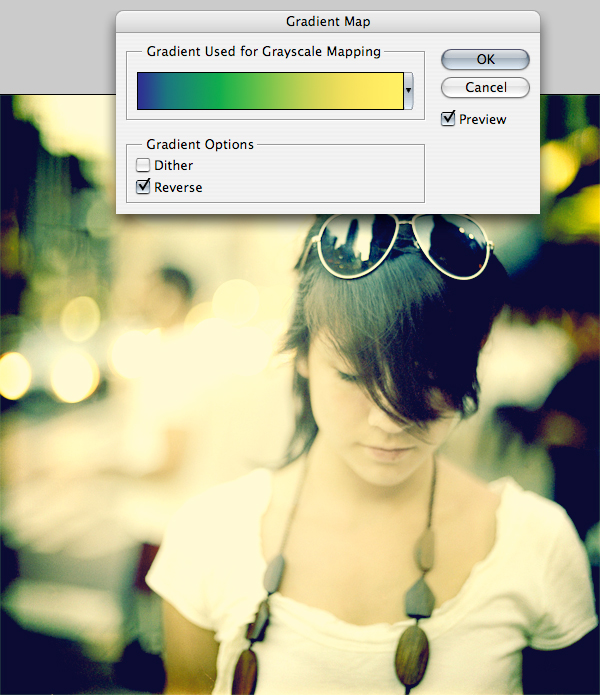Enable the Dither option

[143, 165]
